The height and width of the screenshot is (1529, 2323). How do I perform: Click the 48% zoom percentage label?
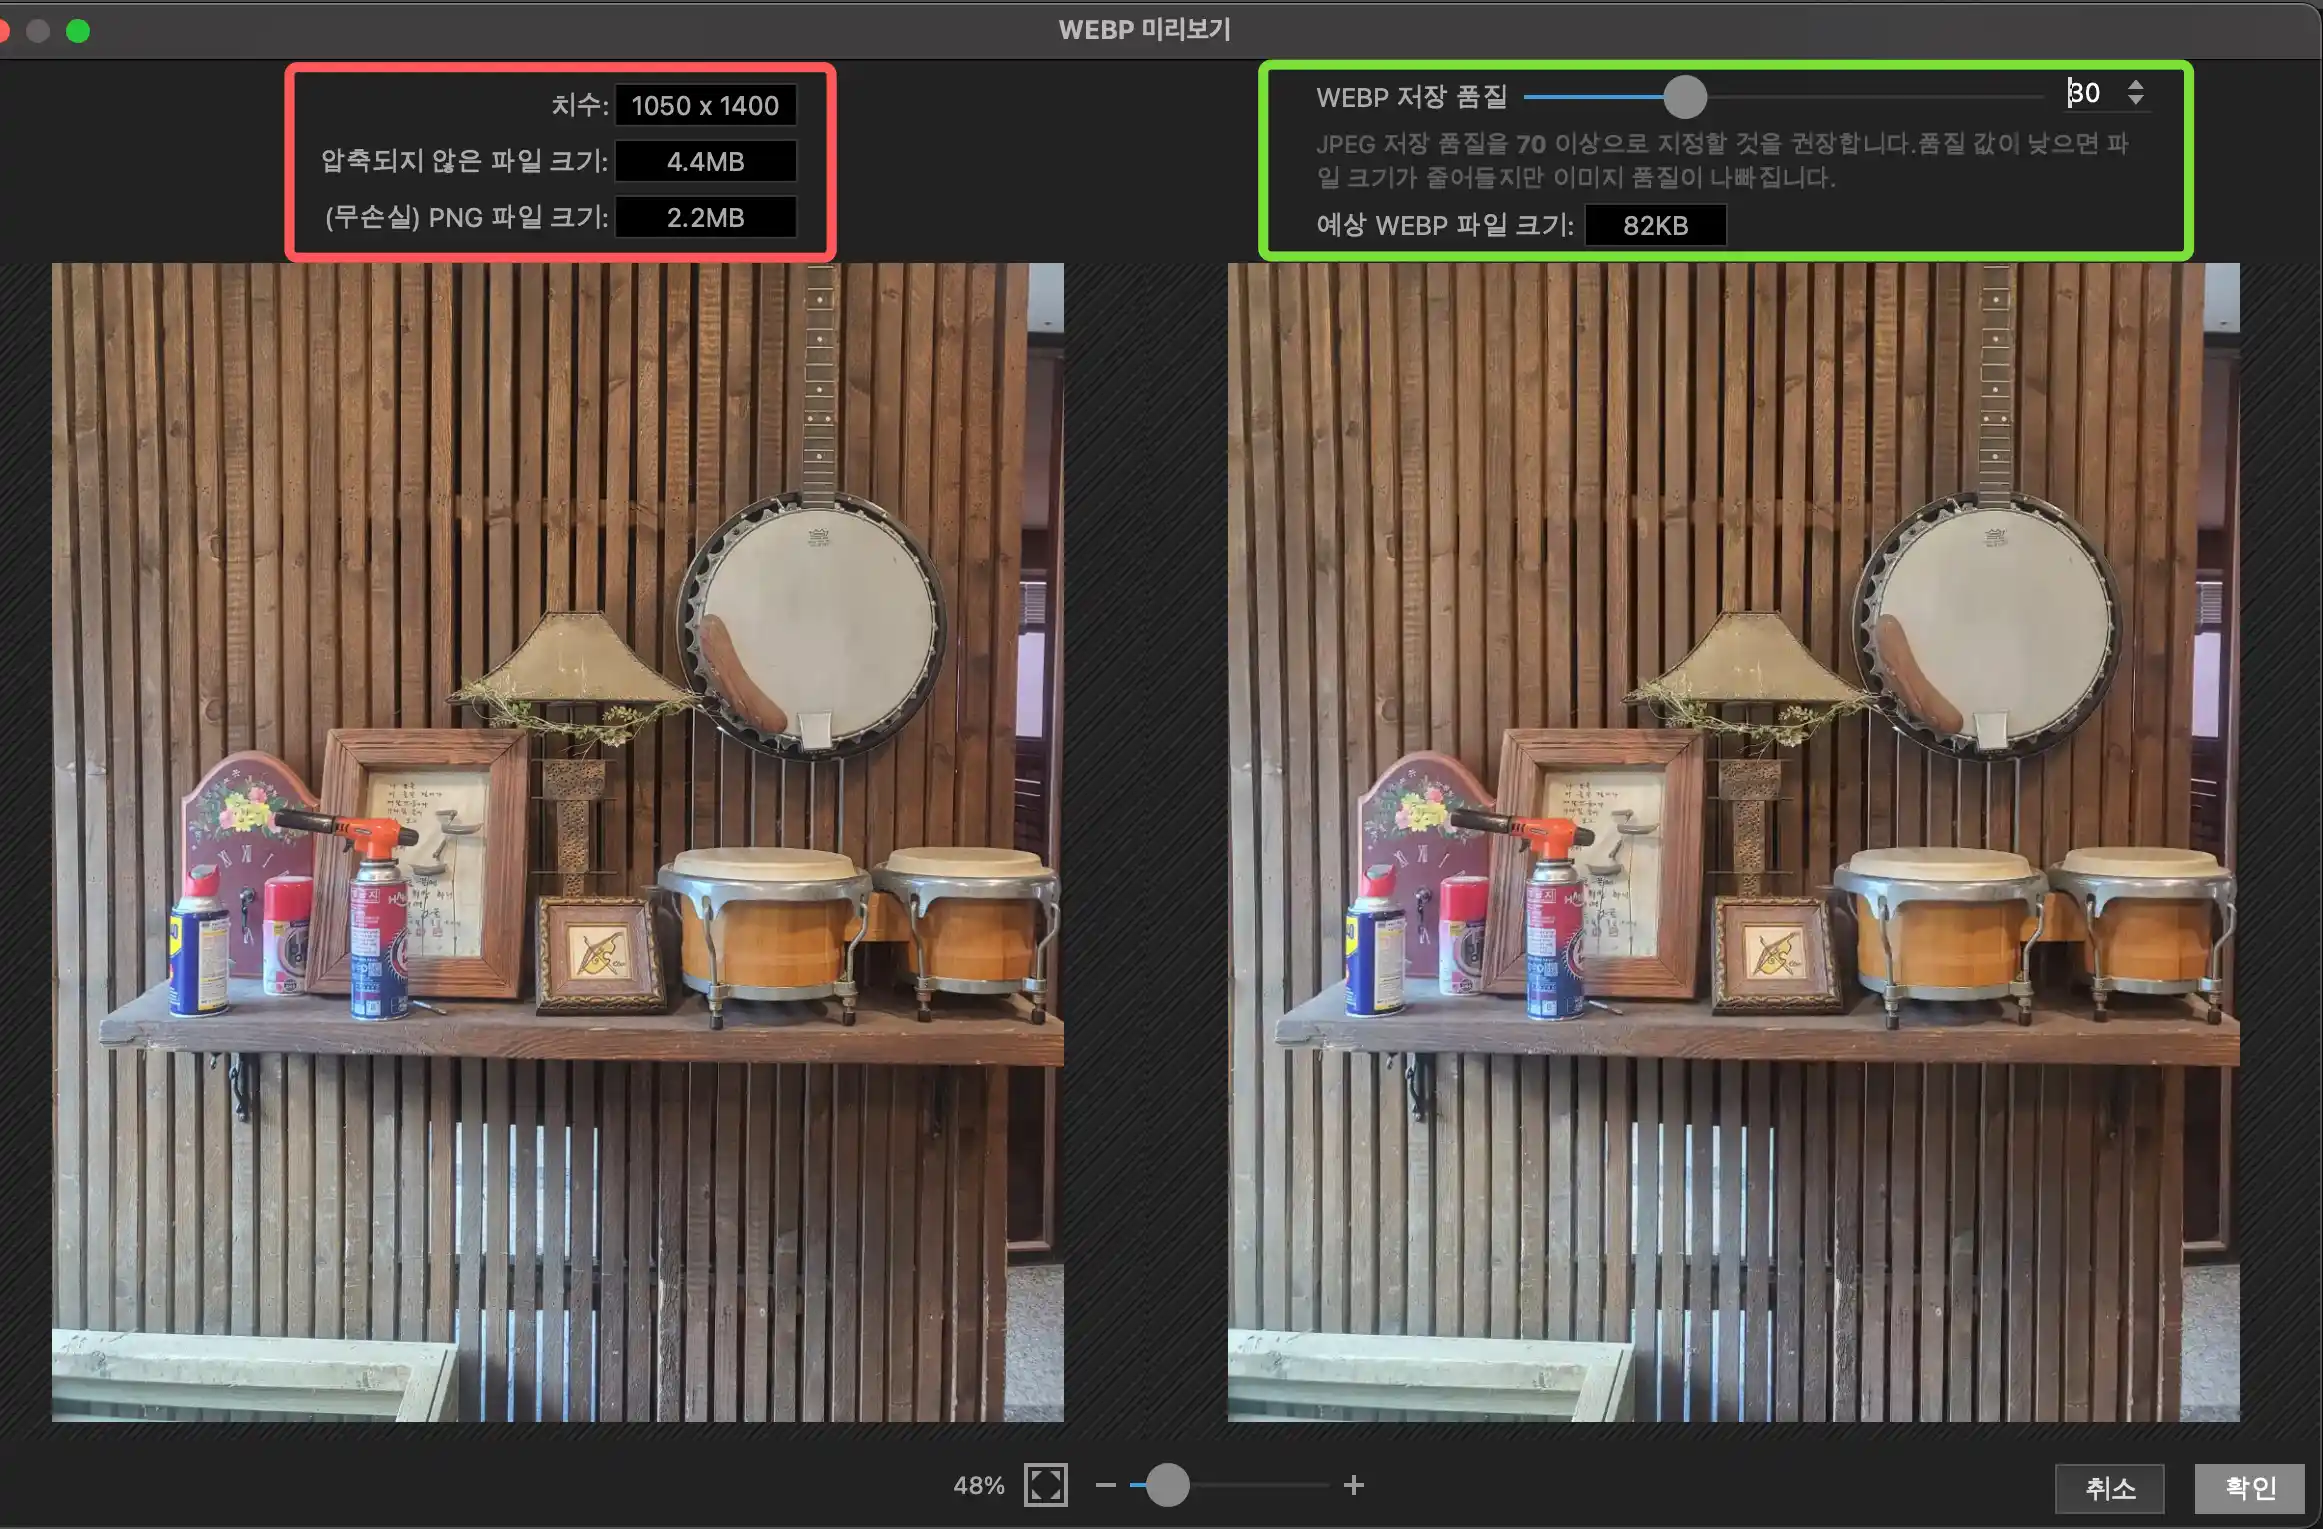coord(978,1486)
